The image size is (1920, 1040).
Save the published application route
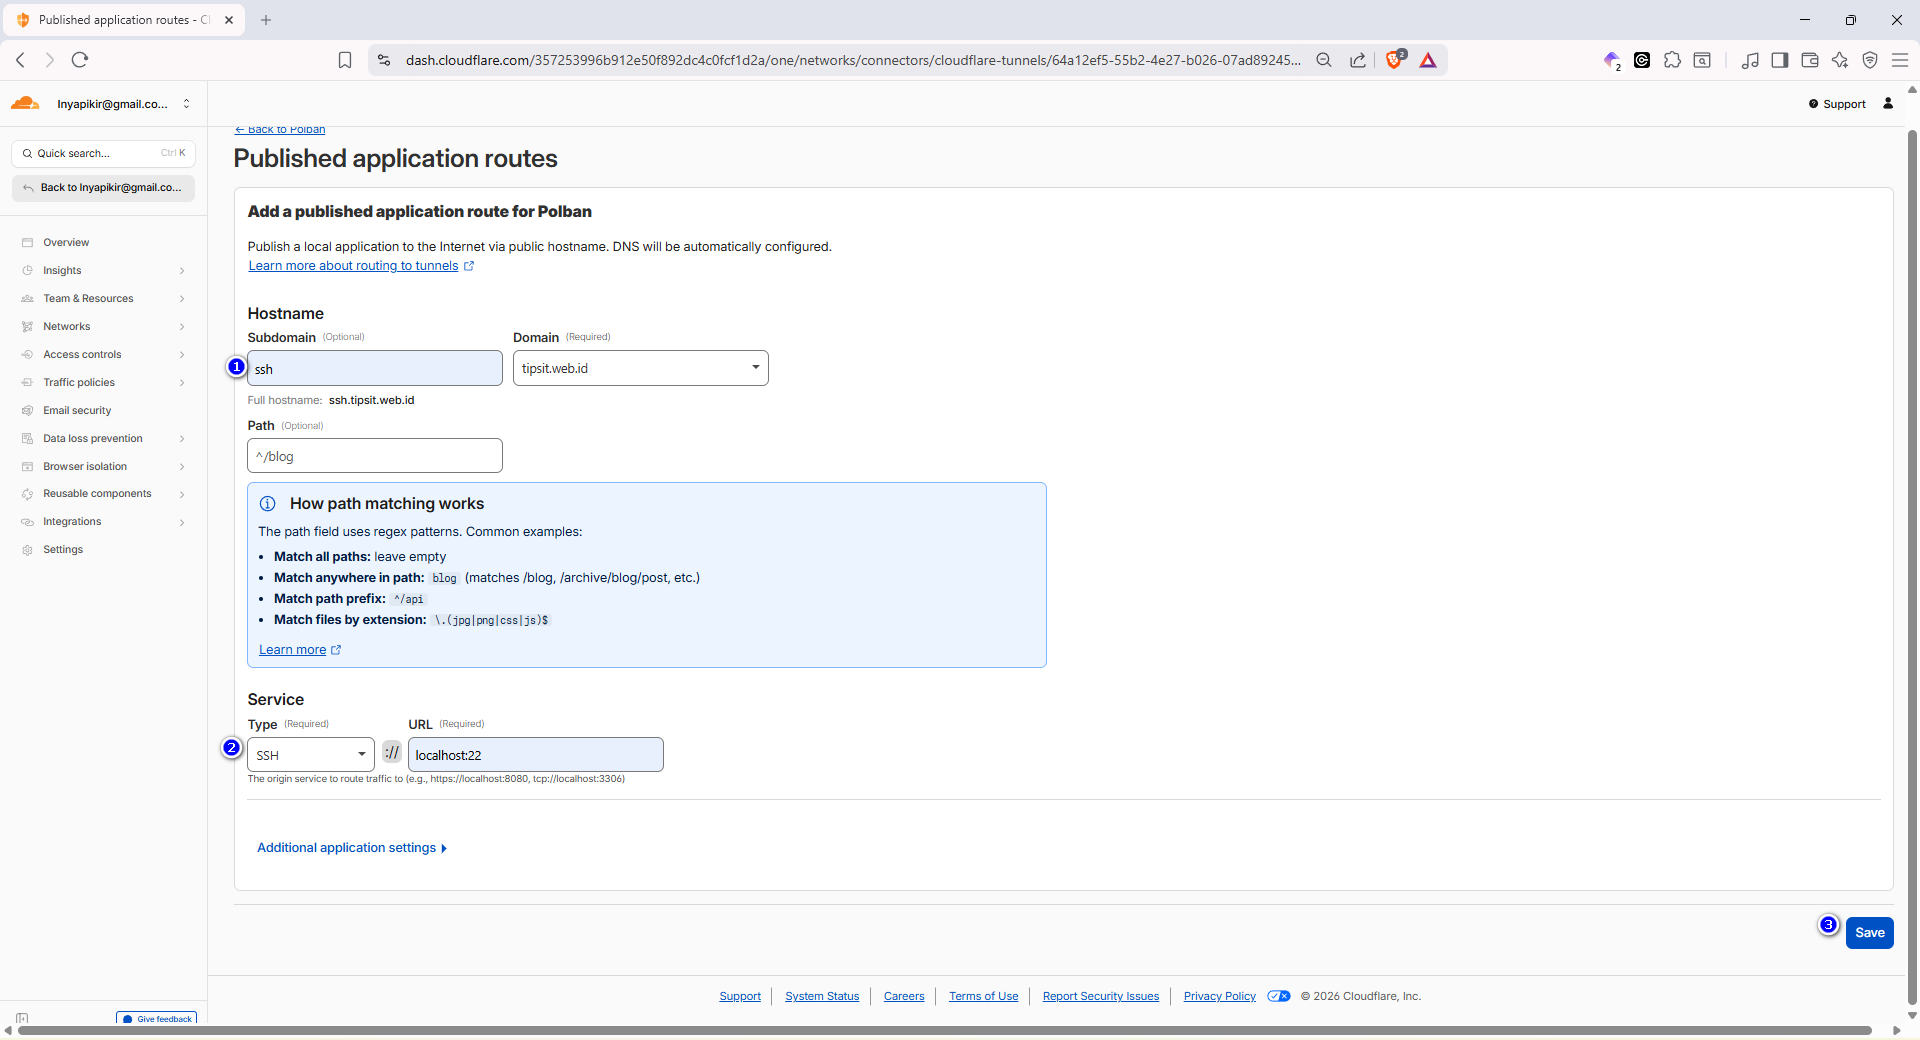[x=1870, y=933]
